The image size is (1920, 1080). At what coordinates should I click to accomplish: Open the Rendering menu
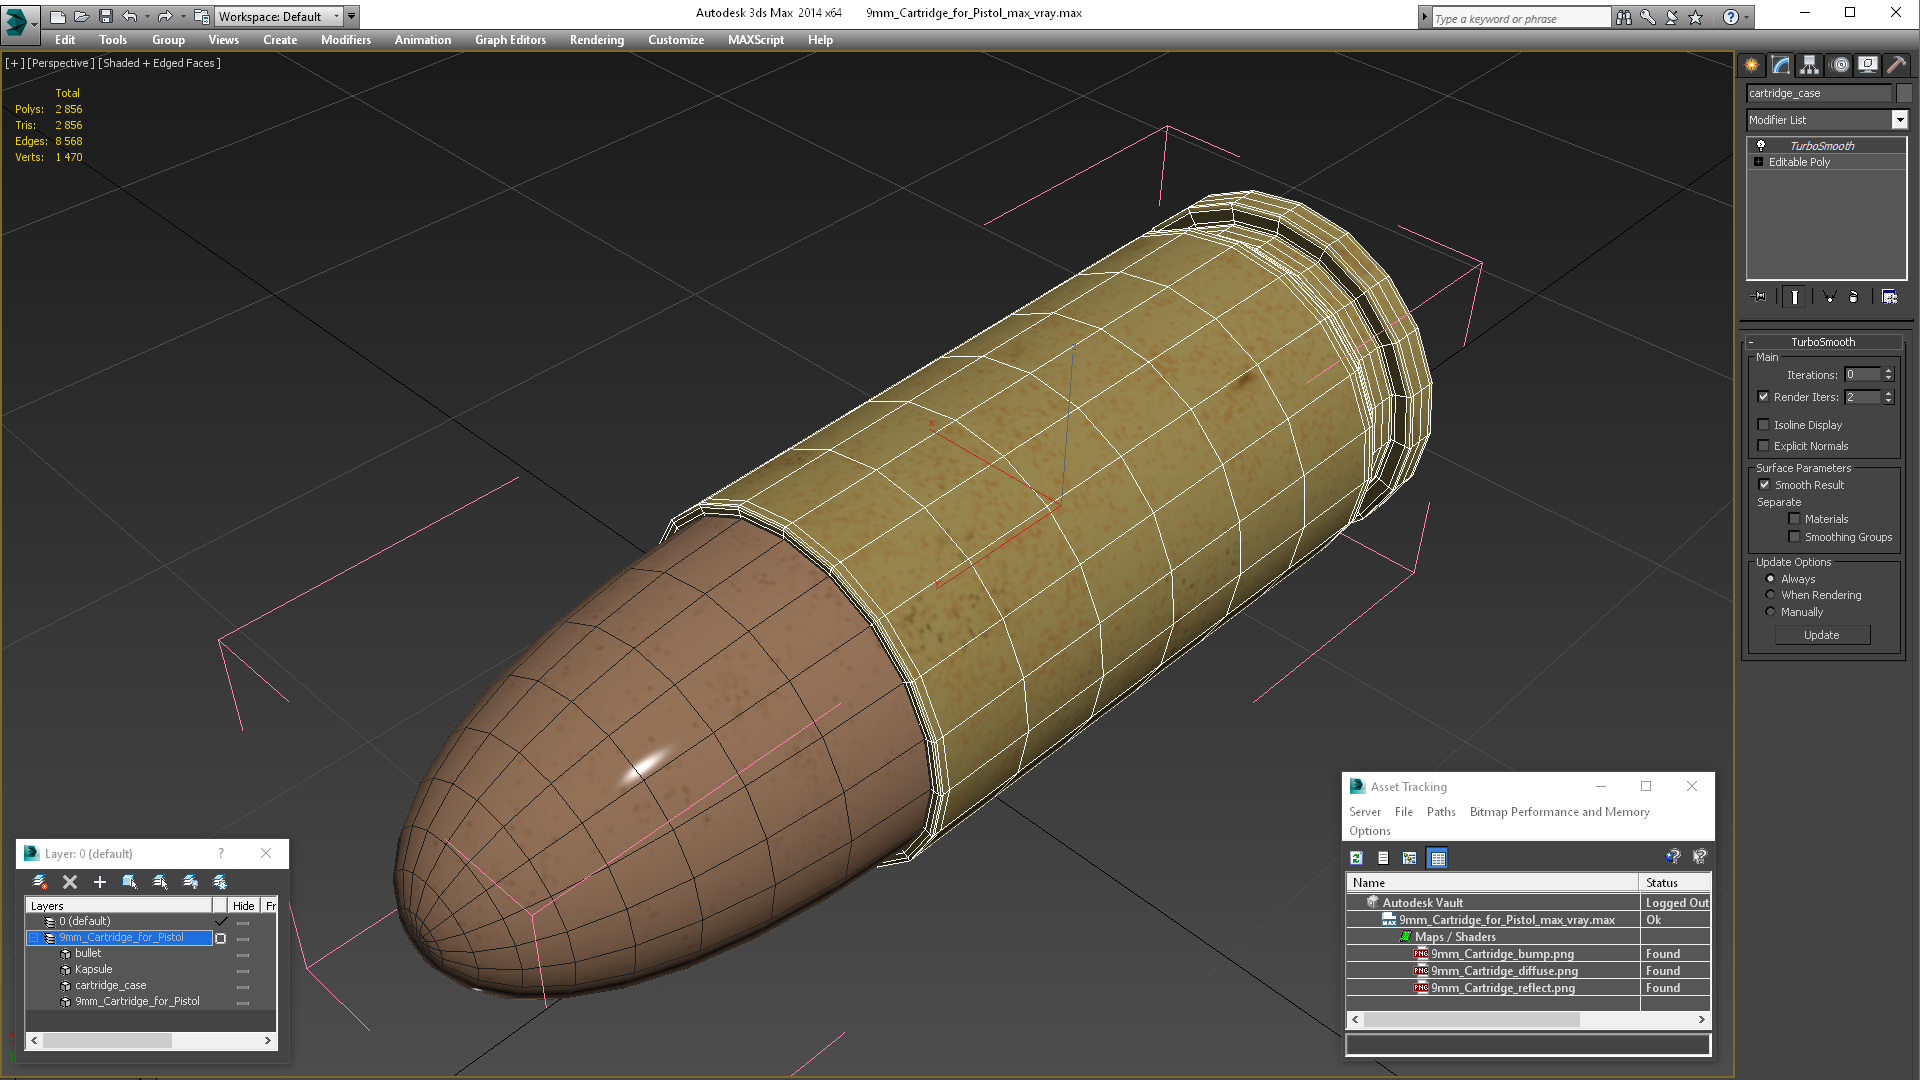tap(596, 40)
